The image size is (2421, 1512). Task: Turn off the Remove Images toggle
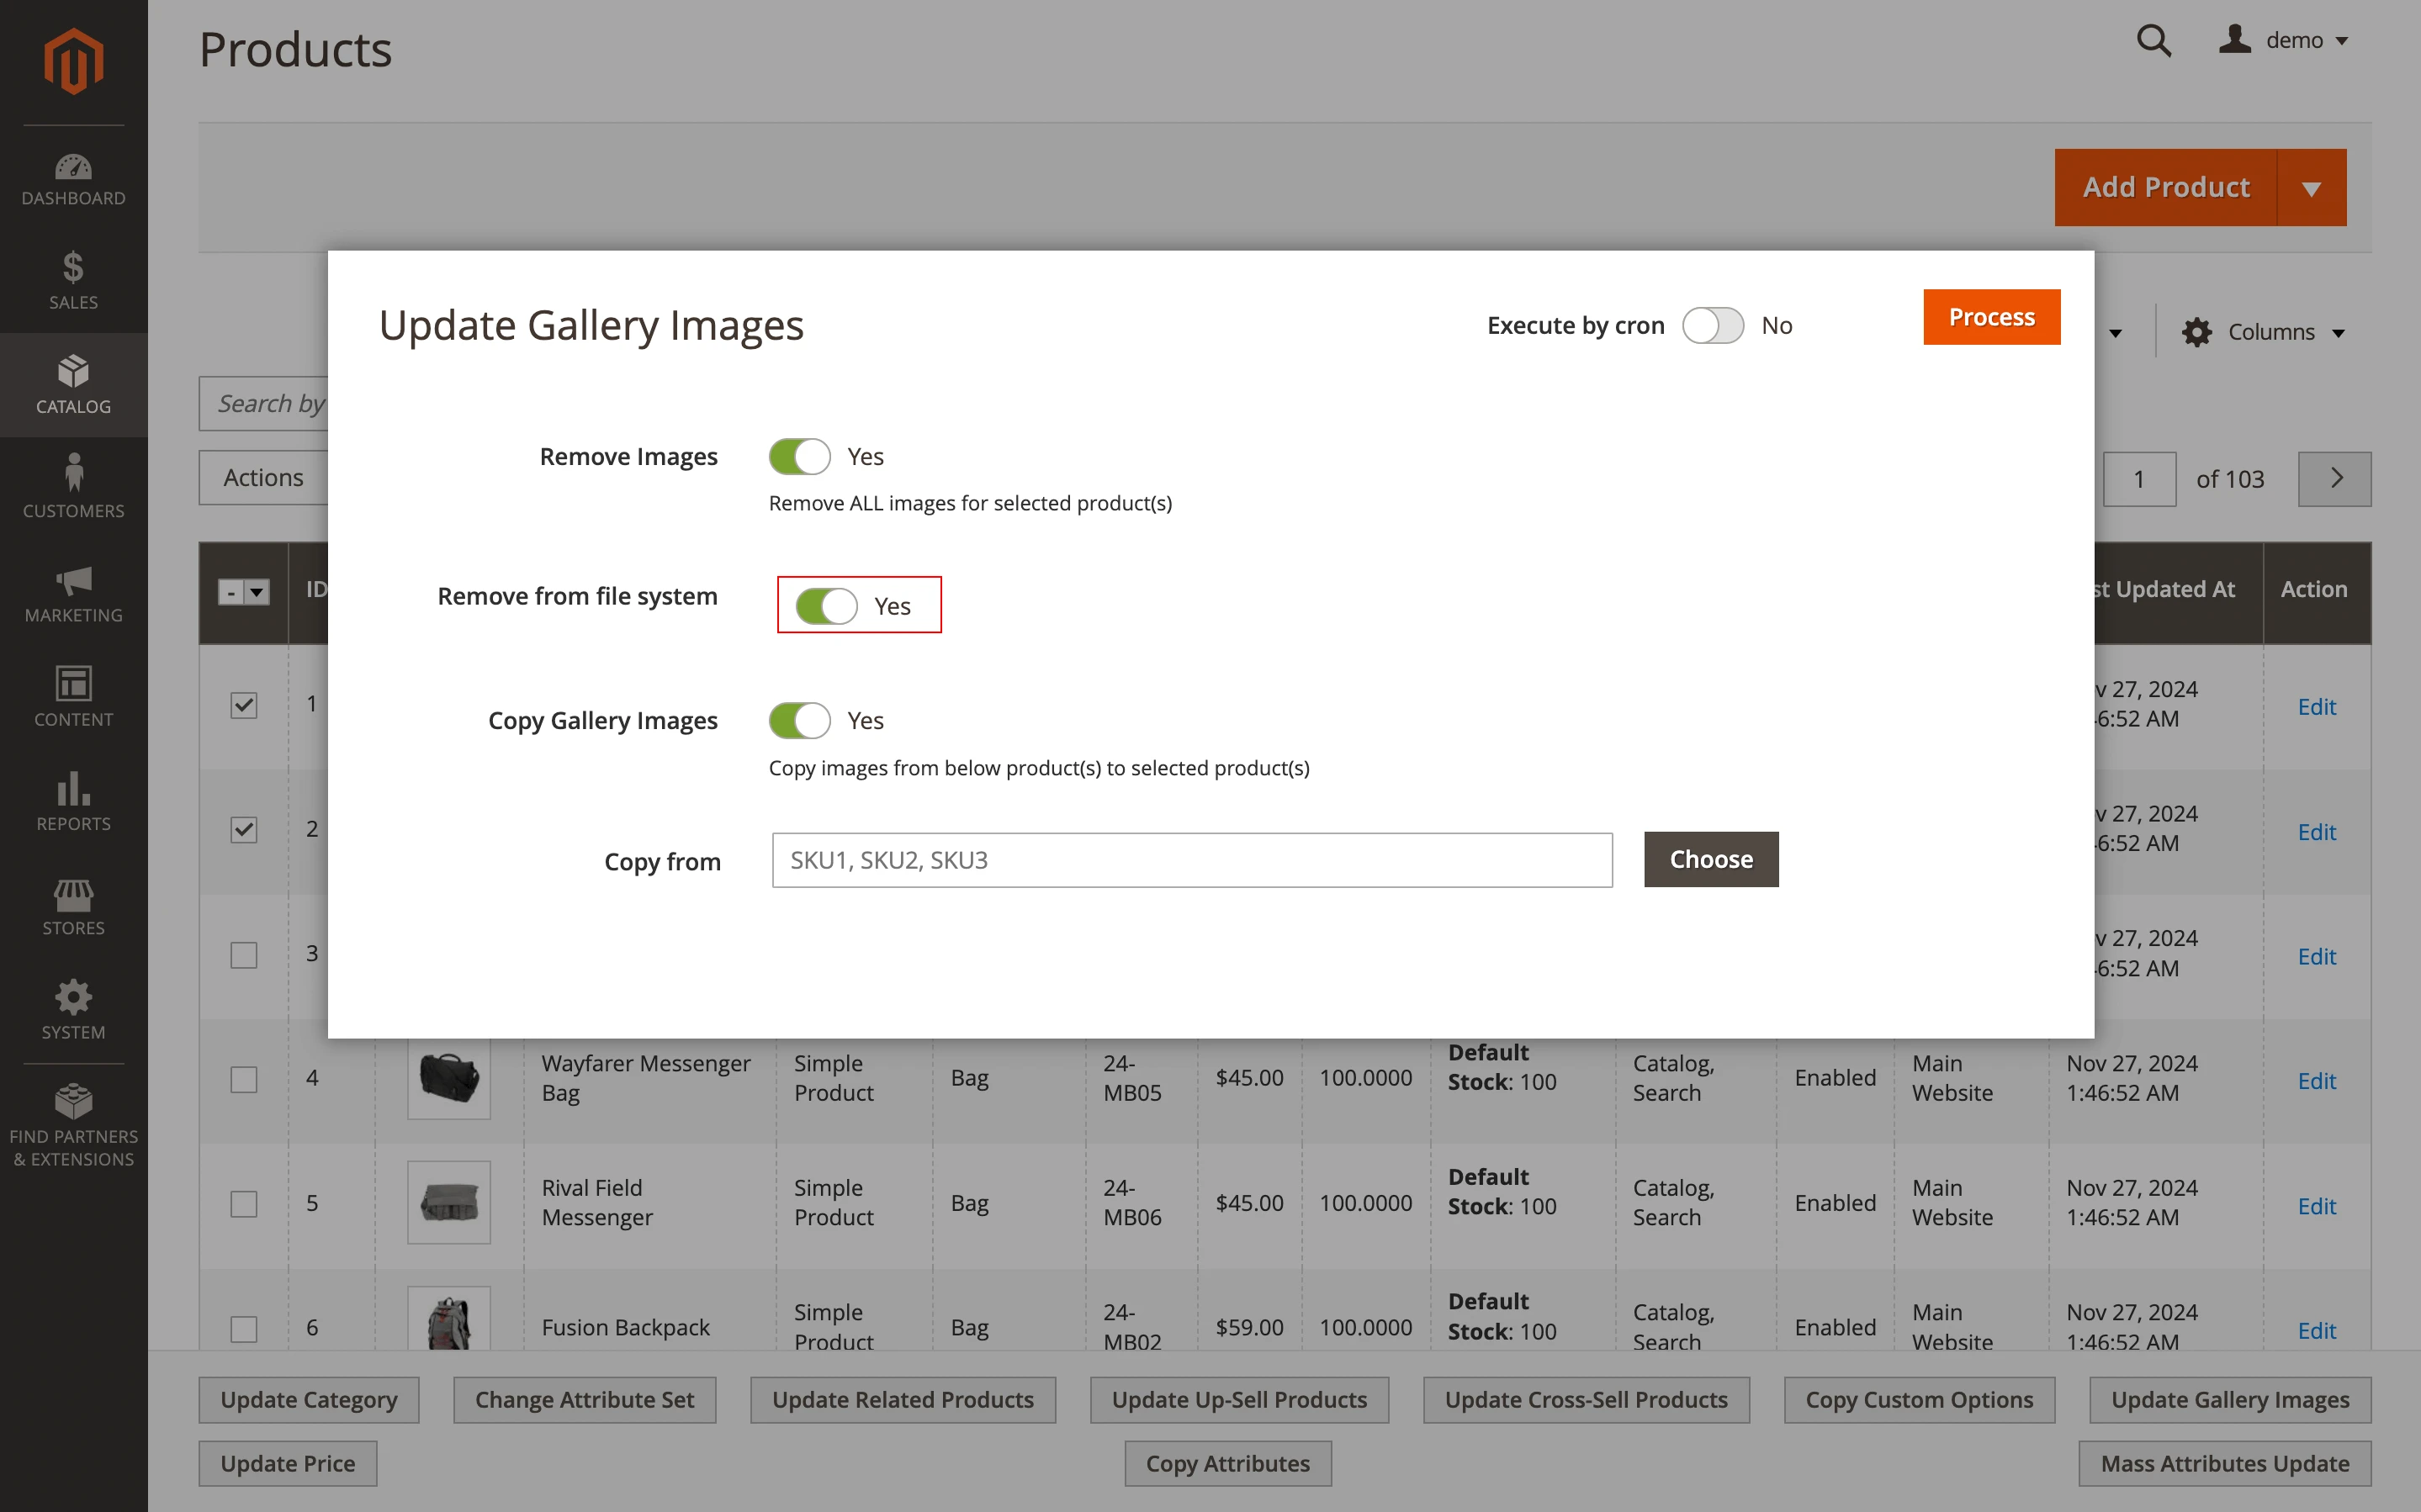click(799, 456)
